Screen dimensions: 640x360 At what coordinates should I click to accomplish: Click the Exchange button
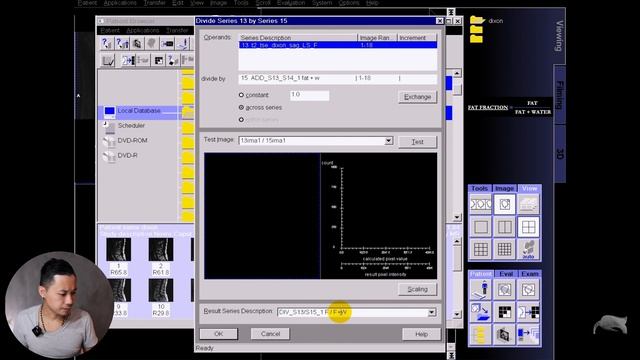point(417,97)
